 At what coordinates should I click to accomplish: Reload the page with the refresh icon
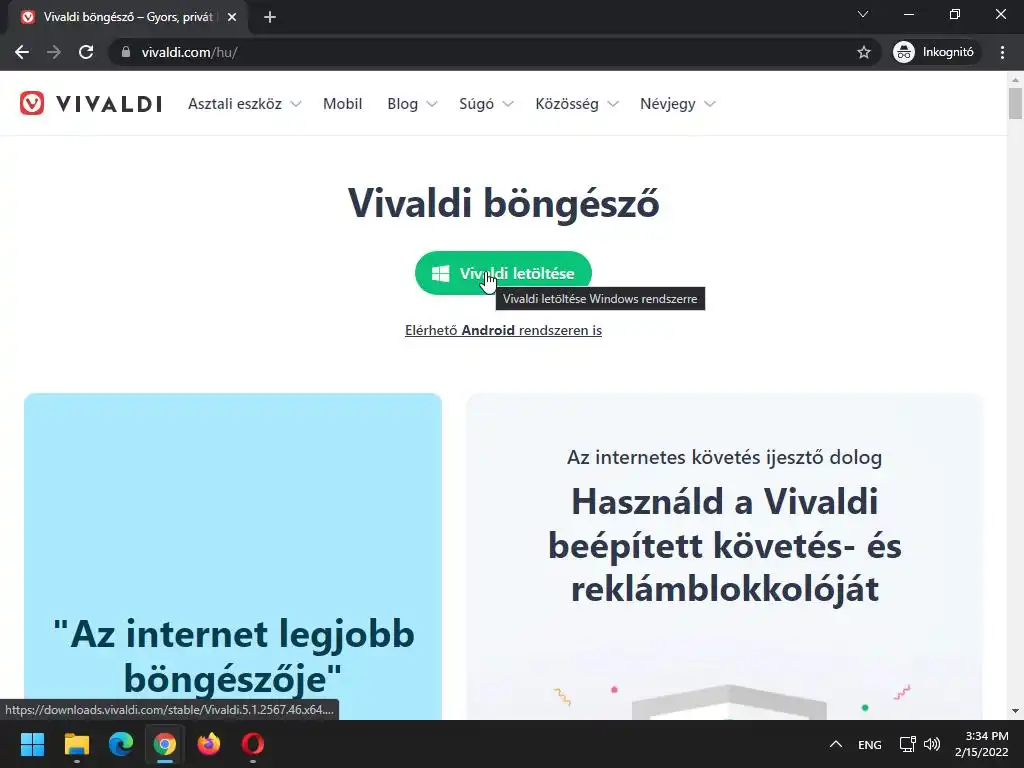point(86,52)
